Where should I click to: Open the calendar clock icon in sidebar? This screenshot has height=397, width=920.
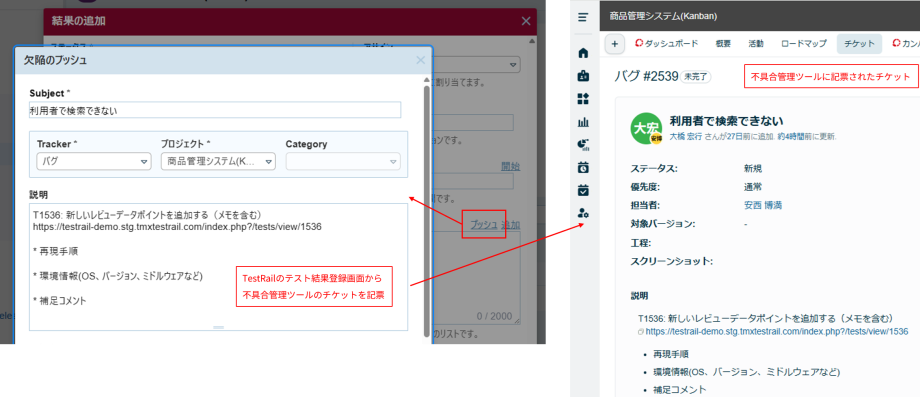pos(583,167)
